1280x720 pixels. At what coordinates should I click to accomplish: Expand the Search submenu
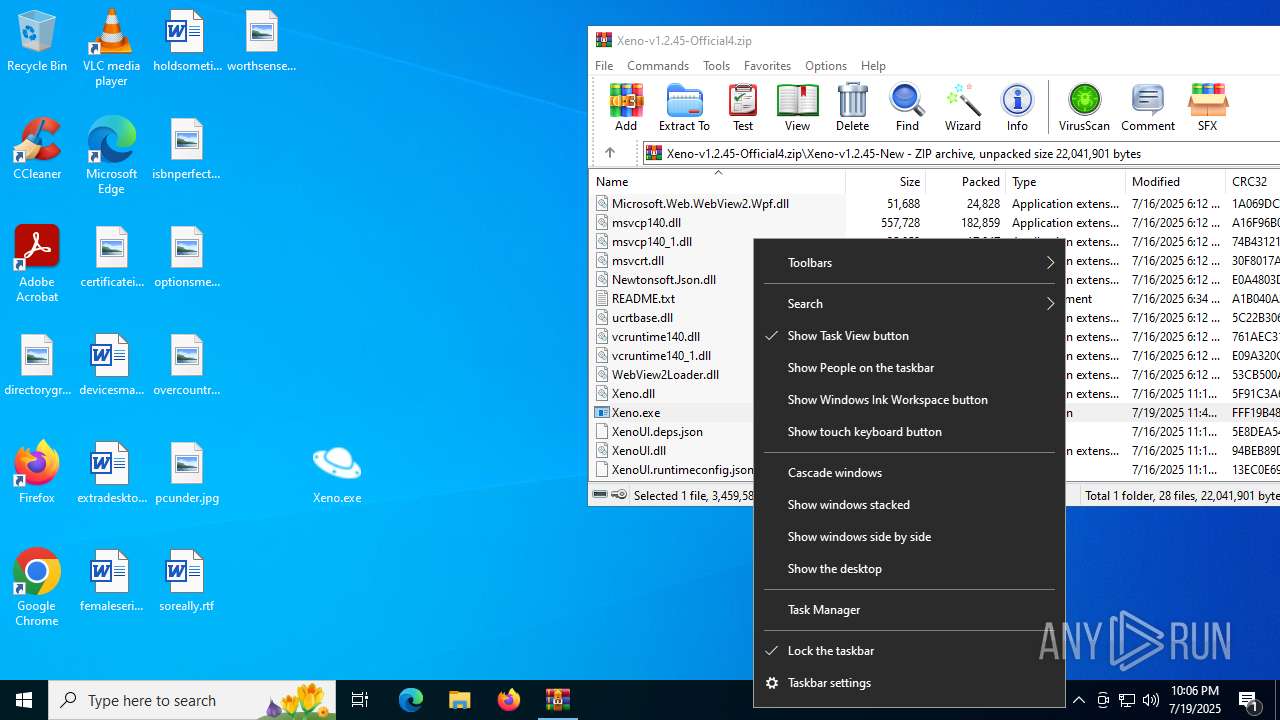[x=909, y=304]
